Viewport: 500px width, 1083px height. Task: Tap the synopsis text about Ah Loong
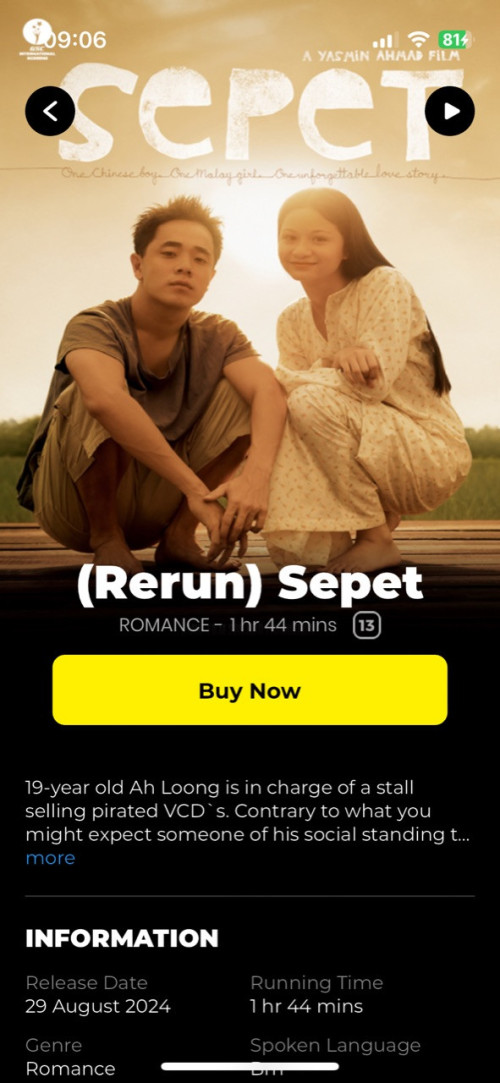pyautogui.click(x=247, y=812)
